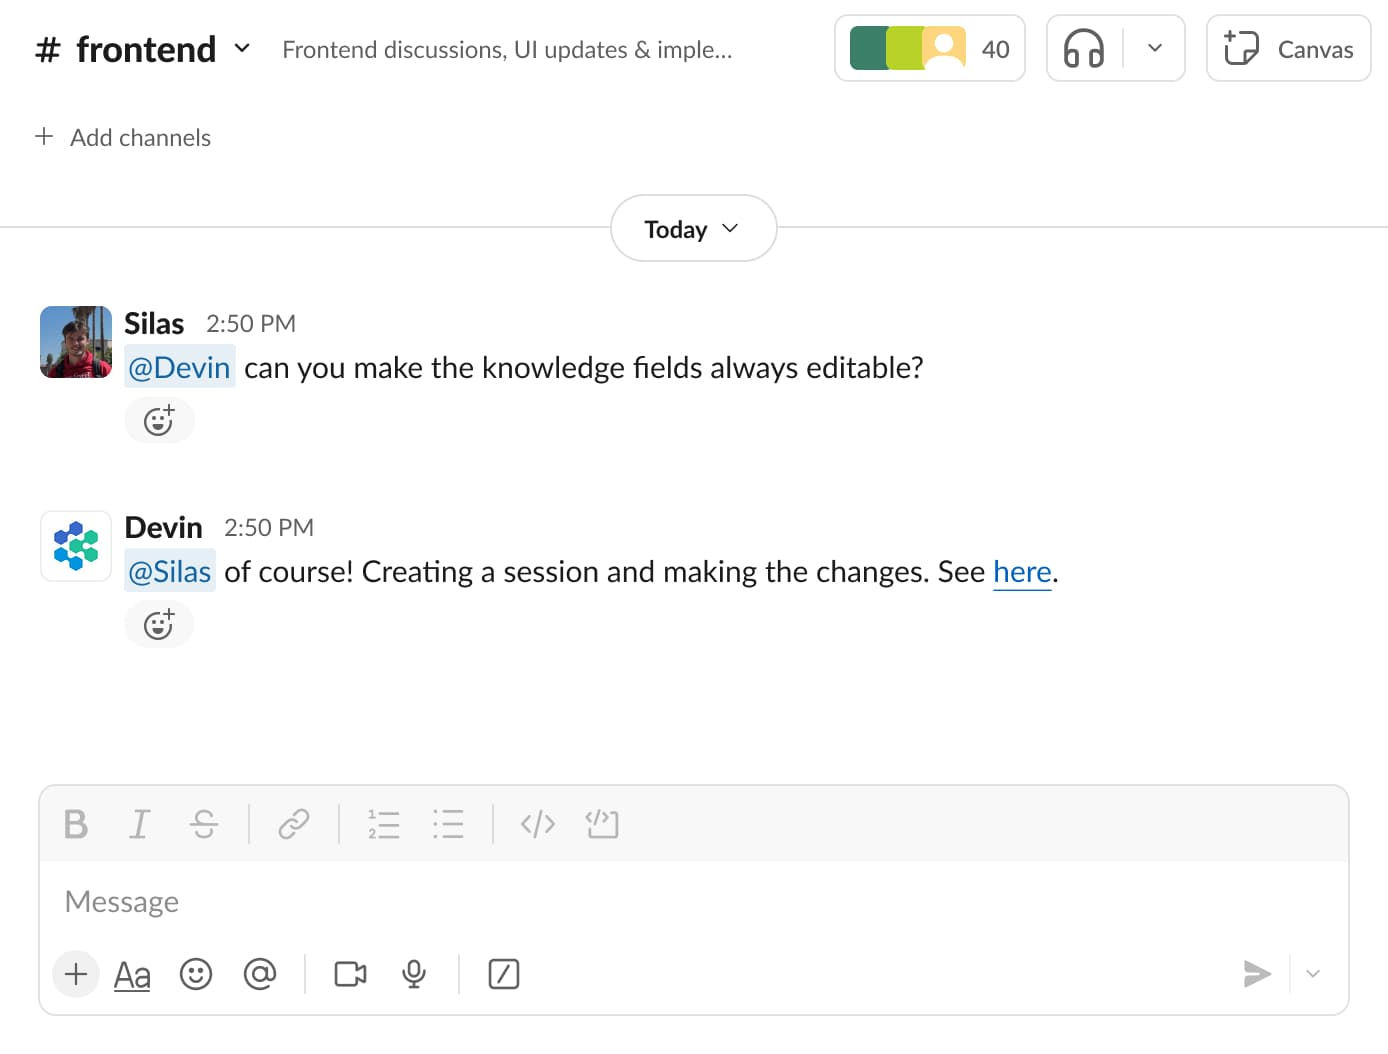Insert an ordered list in the message
Viewport: 1388px width, 1054px height.
[384, 824]
